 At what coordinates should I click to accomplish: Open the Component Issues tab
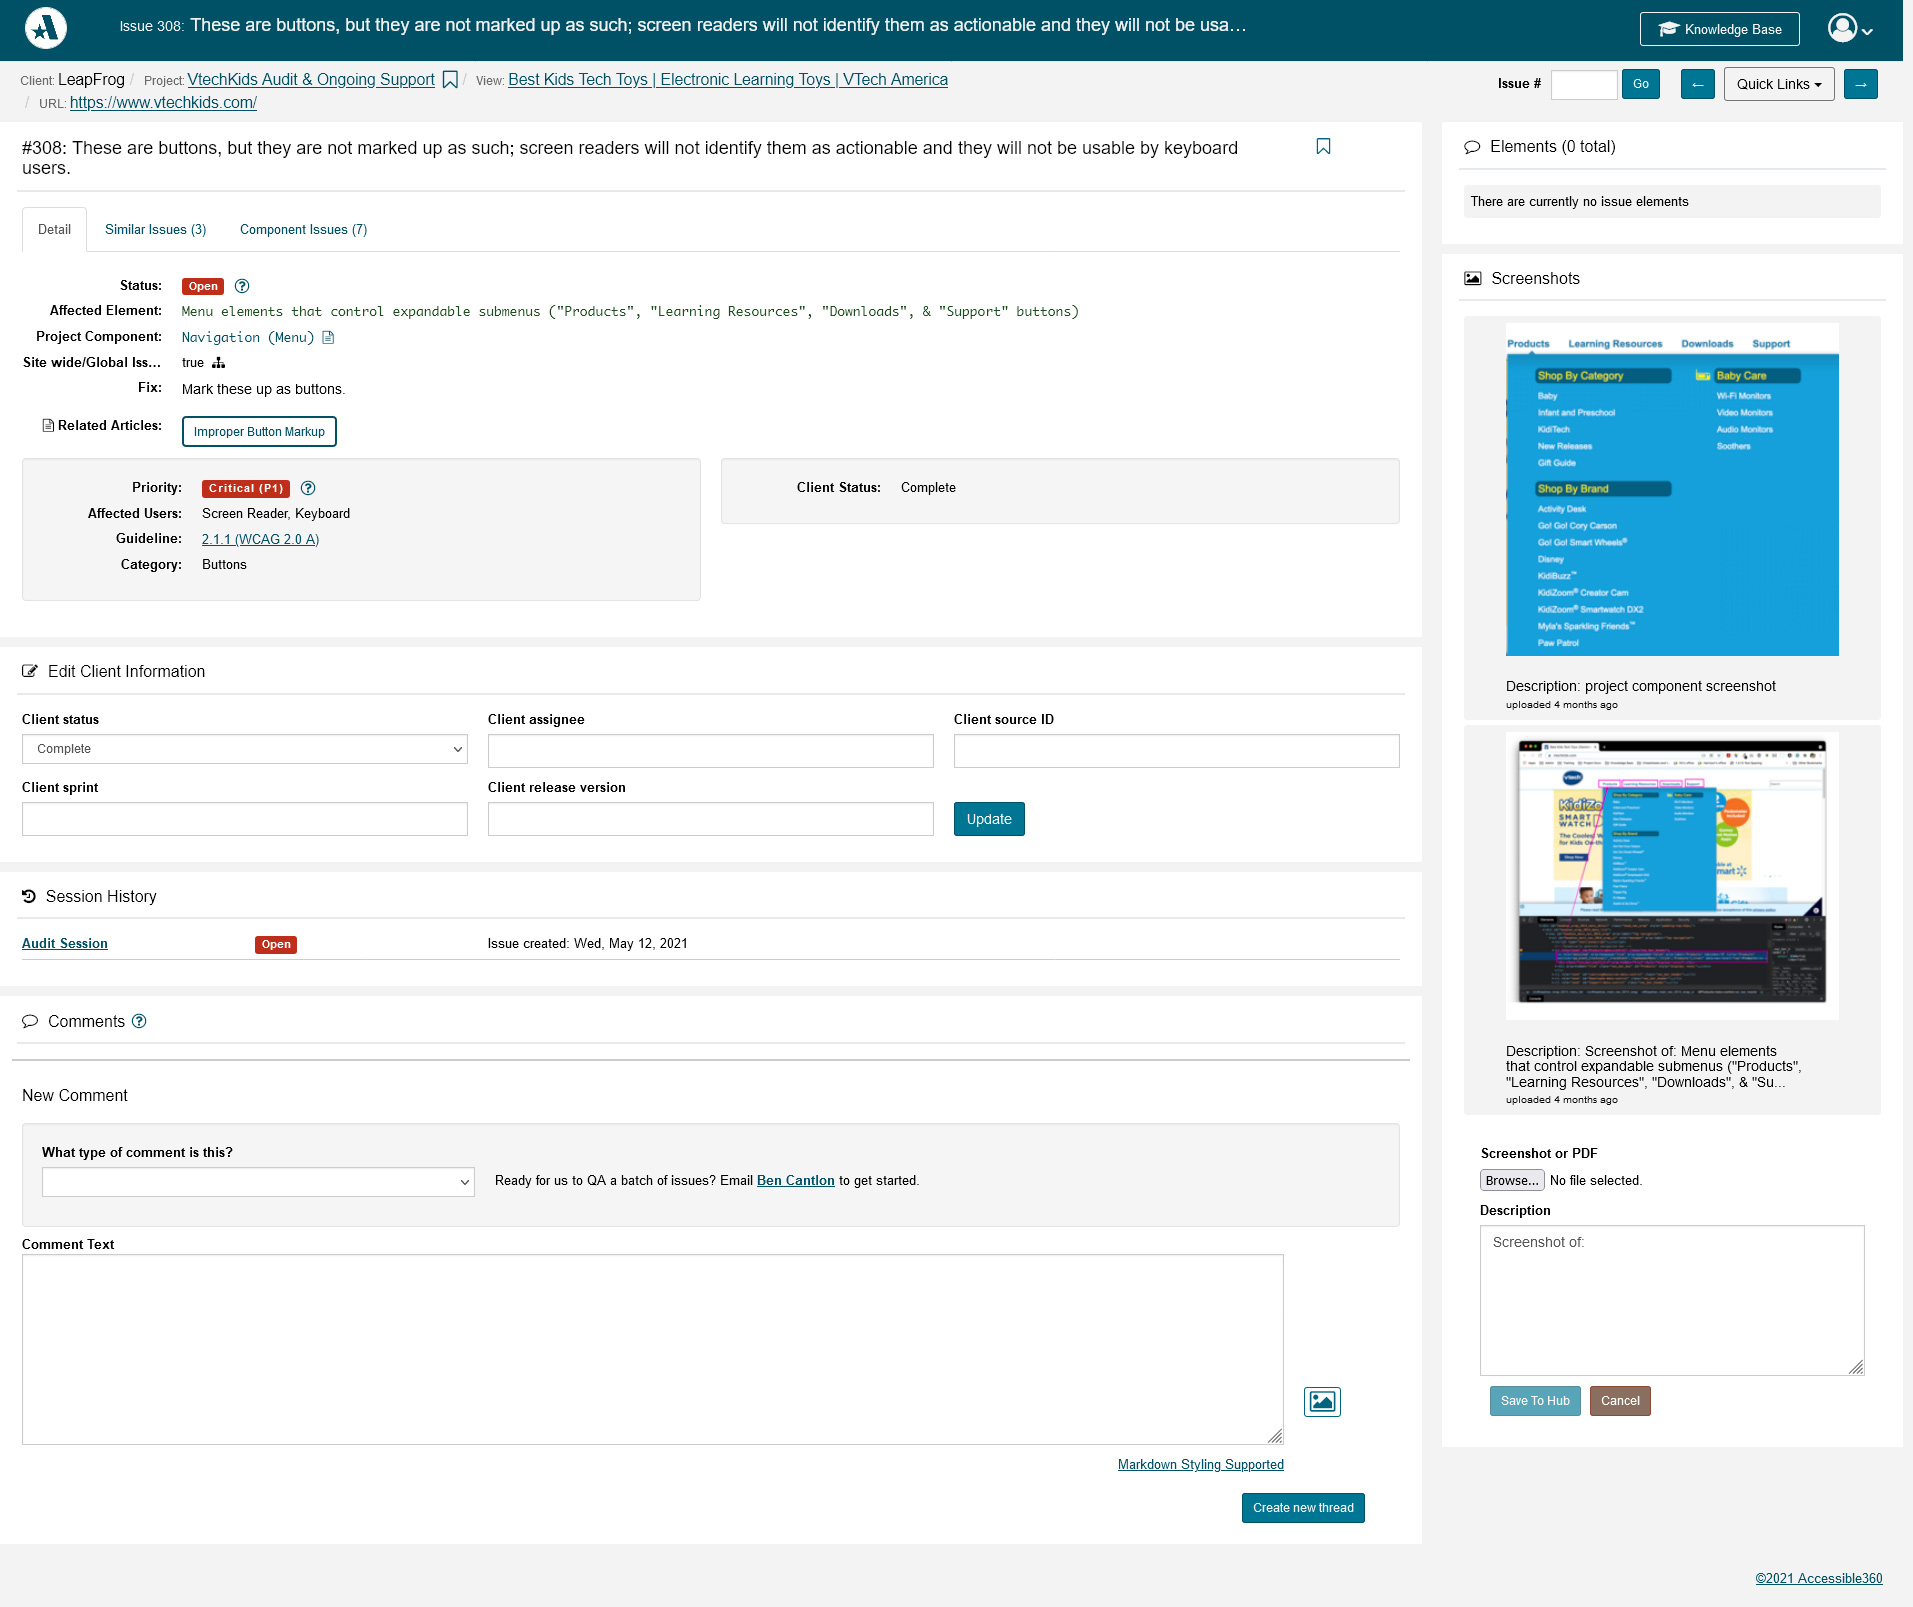click(x=304, y=230)
